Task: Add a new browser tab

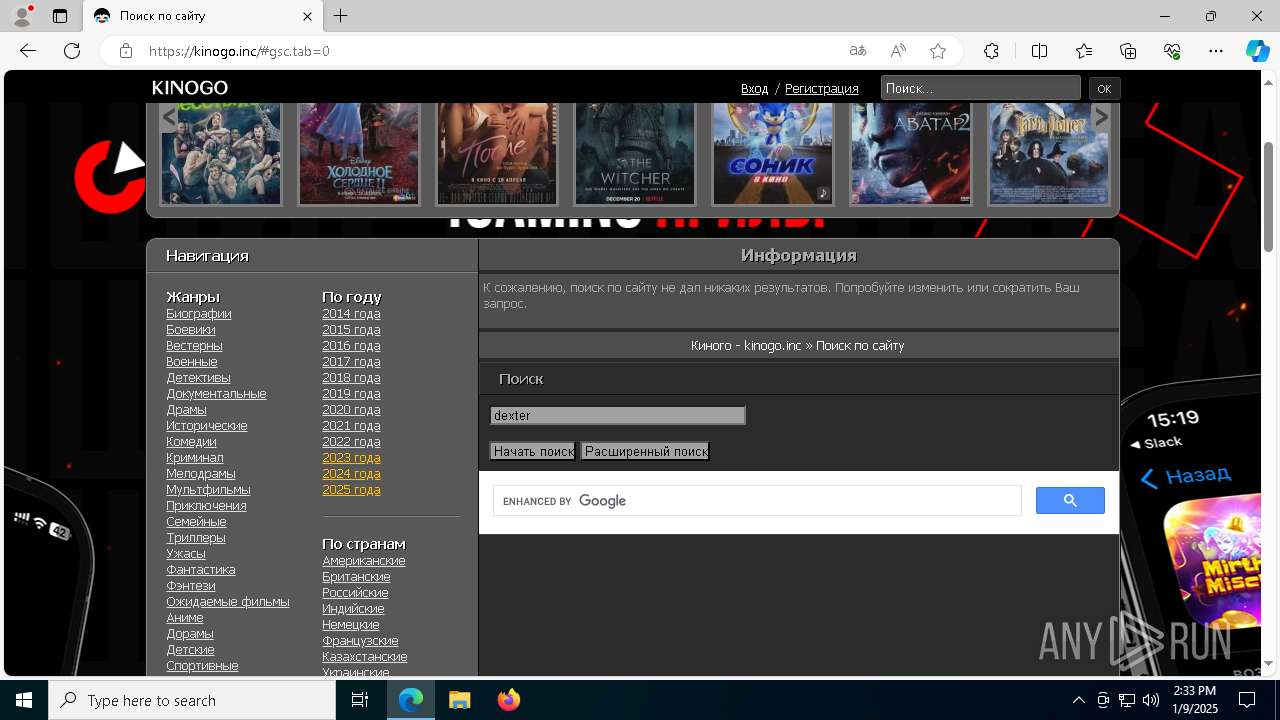Action: (341, 16)
